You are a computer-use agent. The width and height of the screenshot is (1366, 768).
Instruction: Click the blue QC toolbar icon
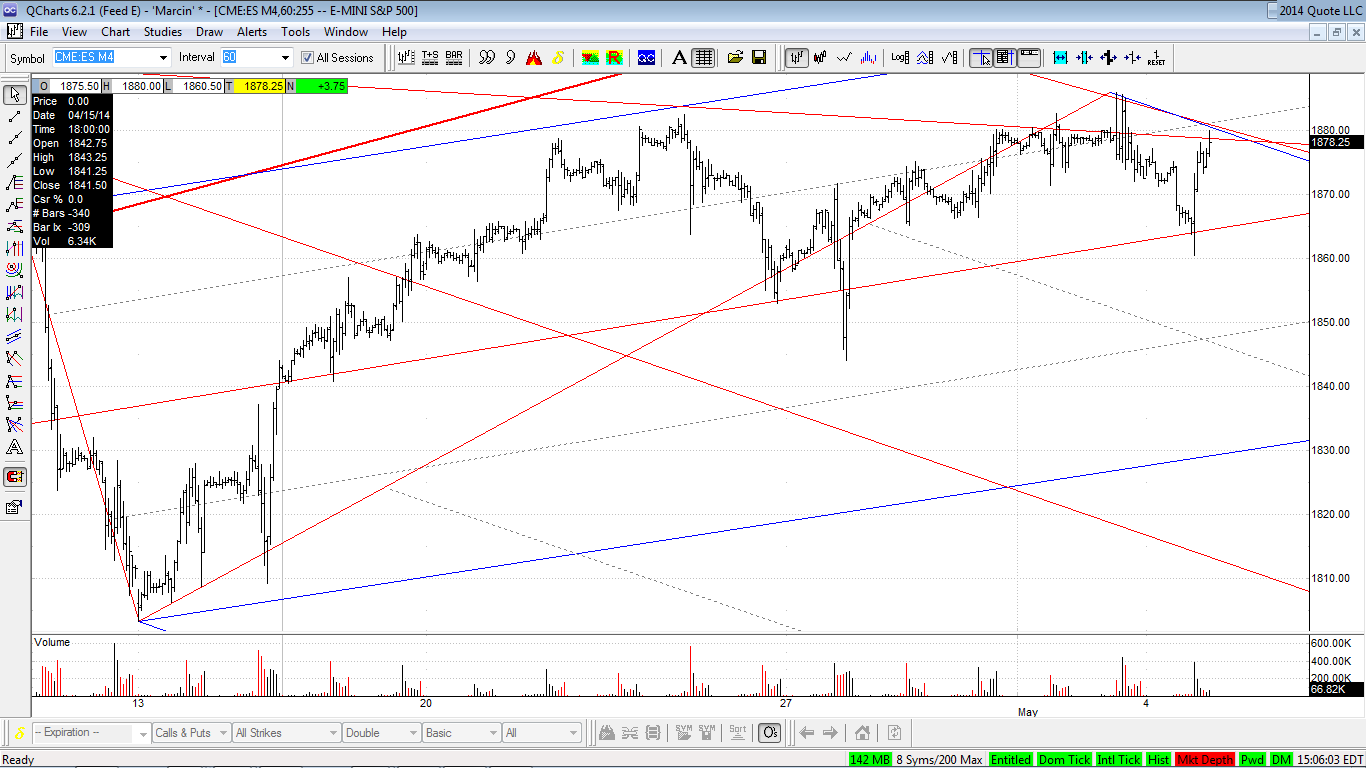647,58
